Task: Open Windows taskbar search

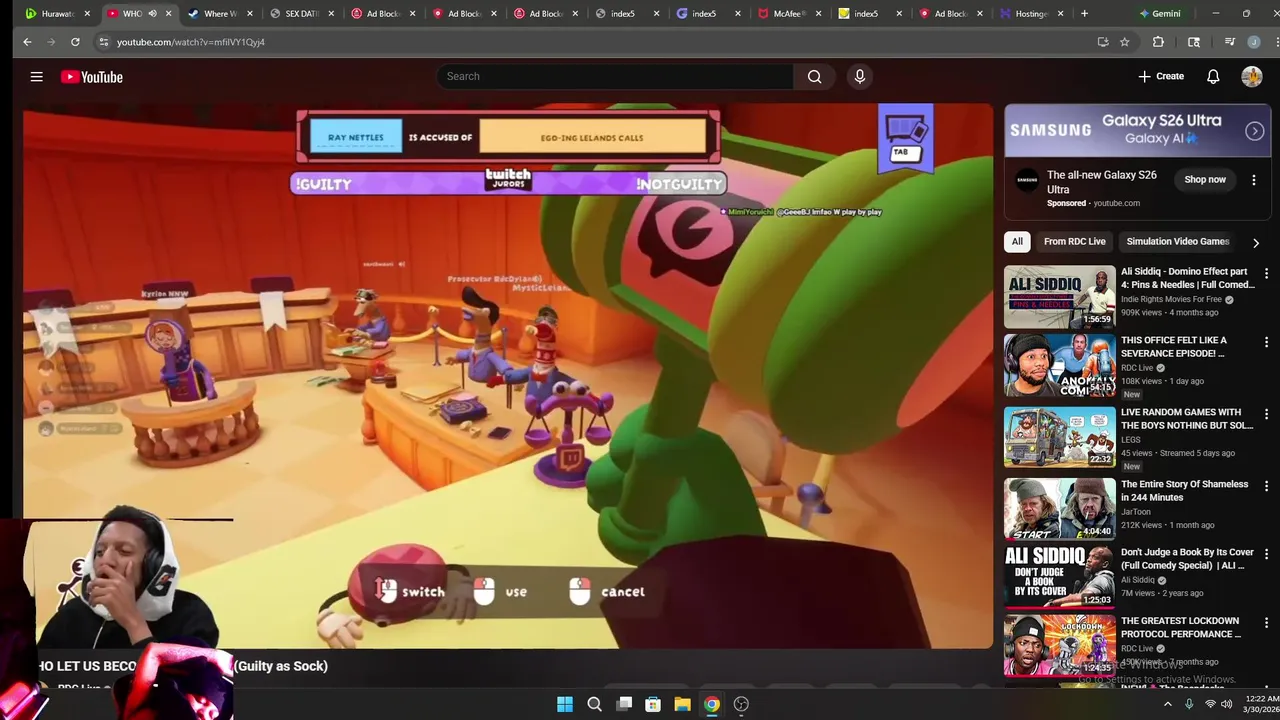Action: pos(594,704)
